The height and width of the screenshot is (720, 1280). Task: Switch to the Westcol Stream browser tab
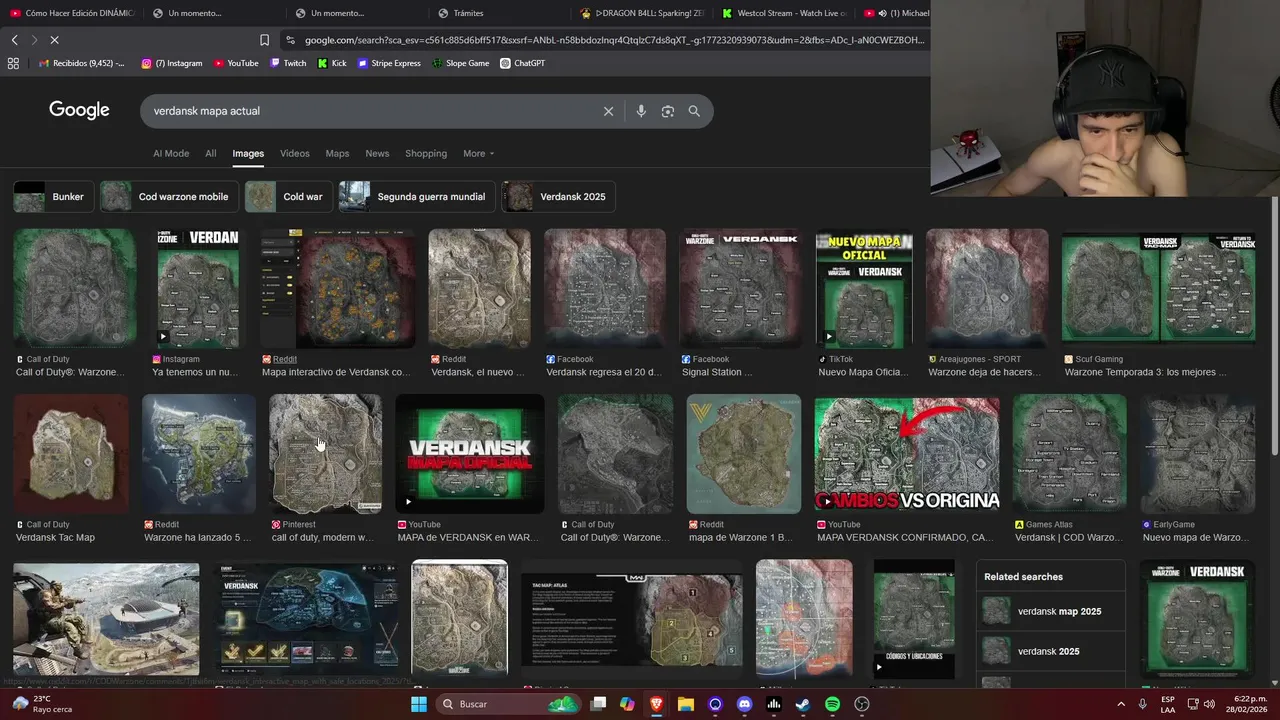(785, 13)
